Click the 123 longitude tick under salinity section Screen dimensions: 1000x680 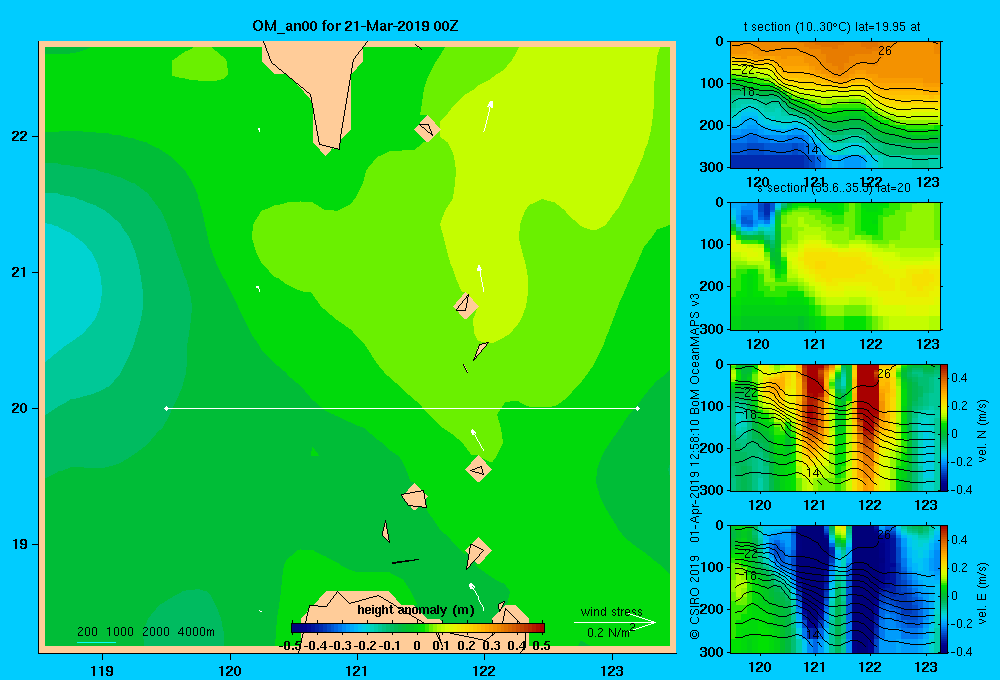click(927, 344)
